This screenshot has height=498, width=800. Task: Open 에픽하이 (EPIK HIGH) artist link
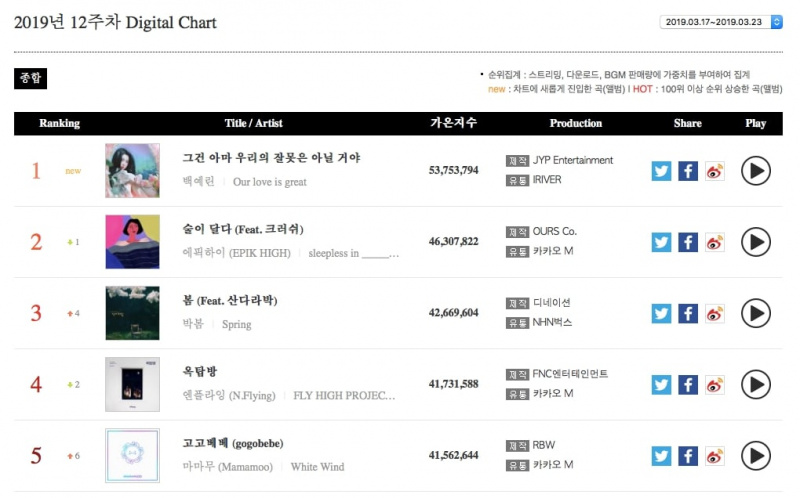(x=236, y=253)
